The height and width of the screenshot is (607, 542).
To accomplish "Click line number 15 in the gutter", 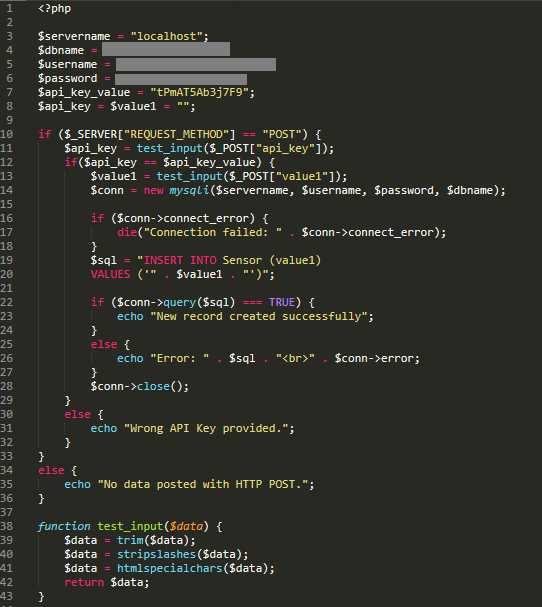I will 7,204.
